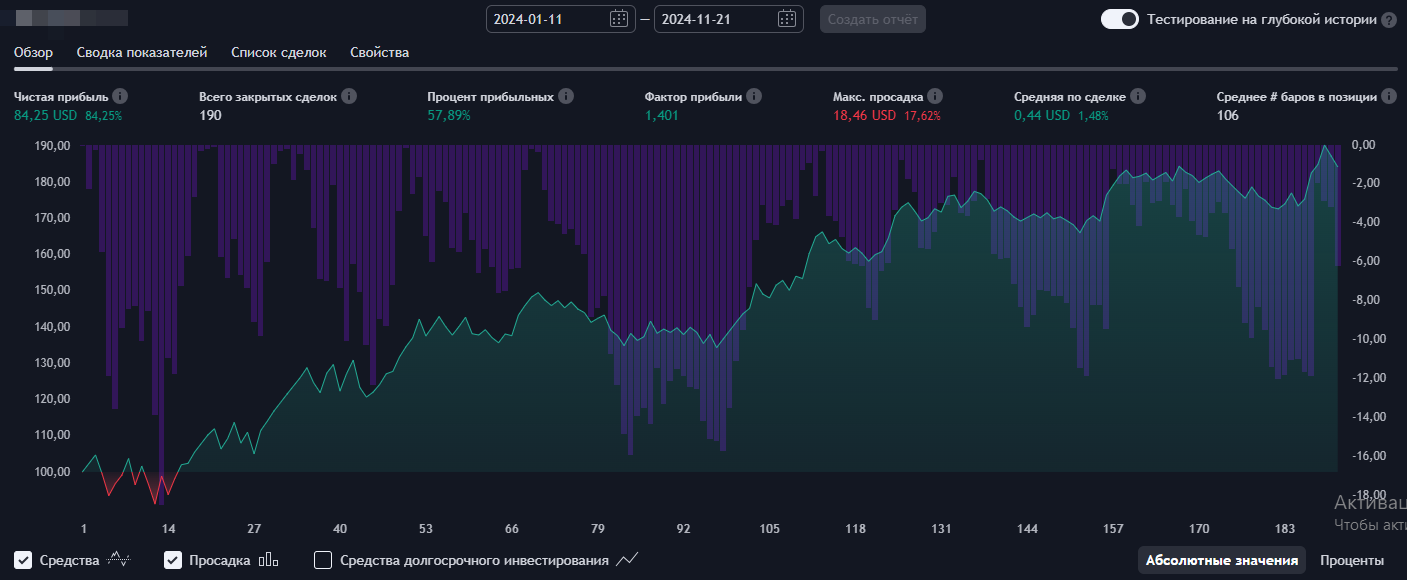This screenshot has height=580, width=1407.
Task: Click info icon beside Процент прибыльных
Action: point(566,96)
